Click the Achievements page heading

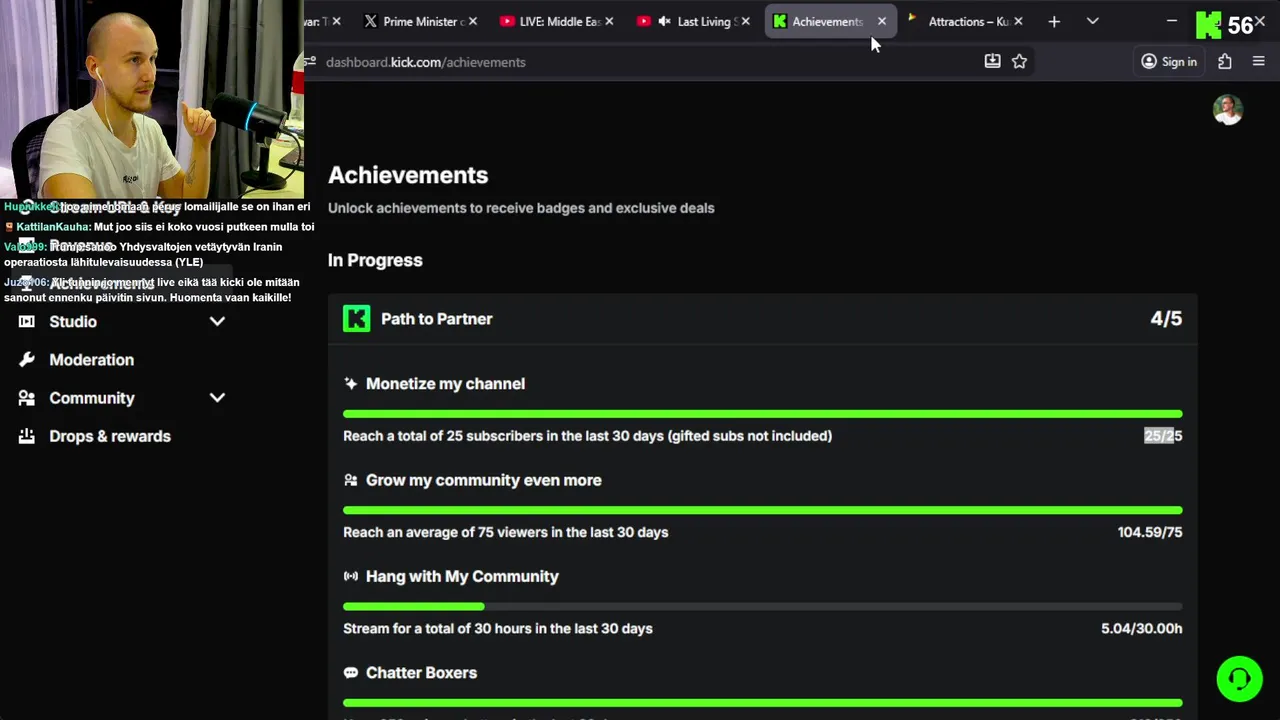(408, 175)
